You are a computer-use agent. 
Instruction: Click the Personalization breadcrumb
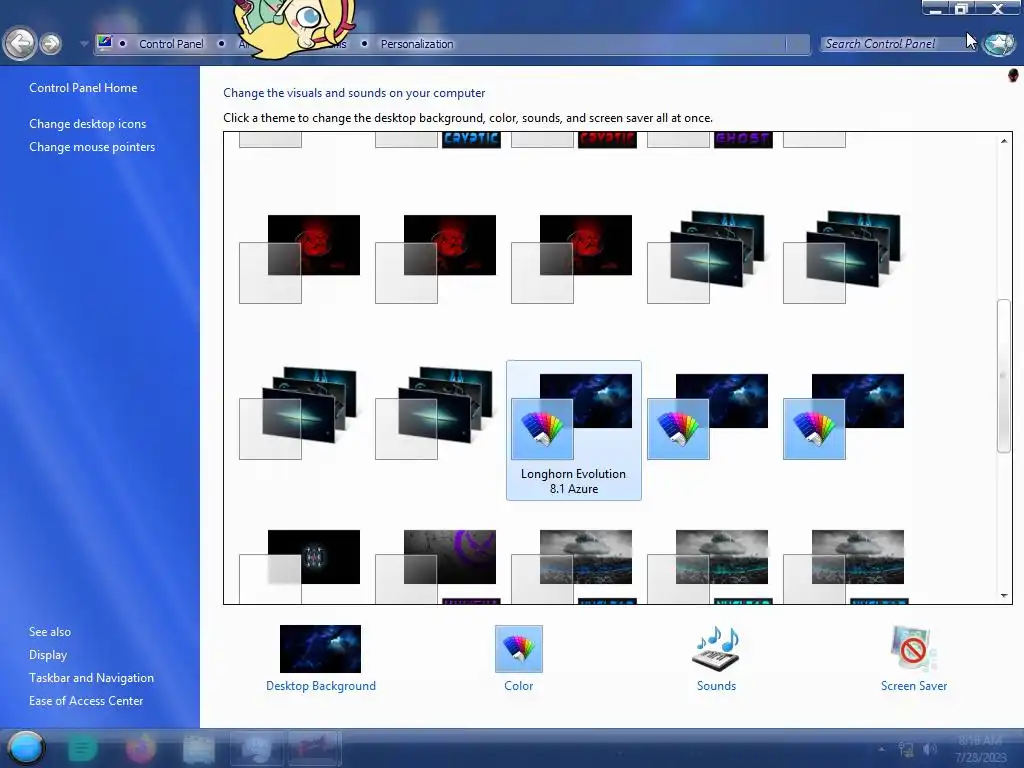417,44
